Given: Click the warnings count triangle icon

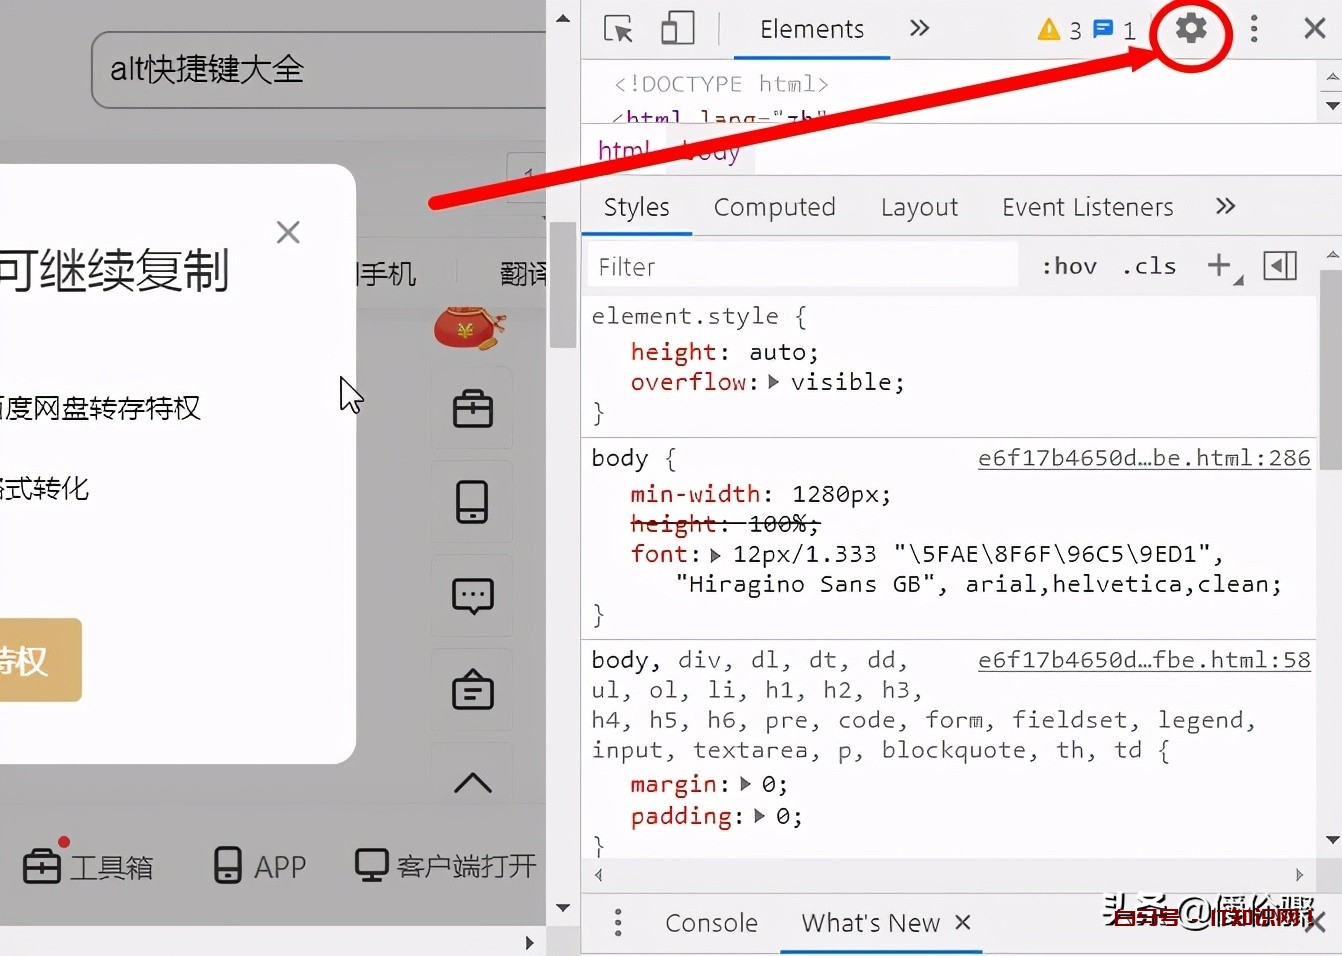Looking at the screenshot, I should (x=1048, y=29).
